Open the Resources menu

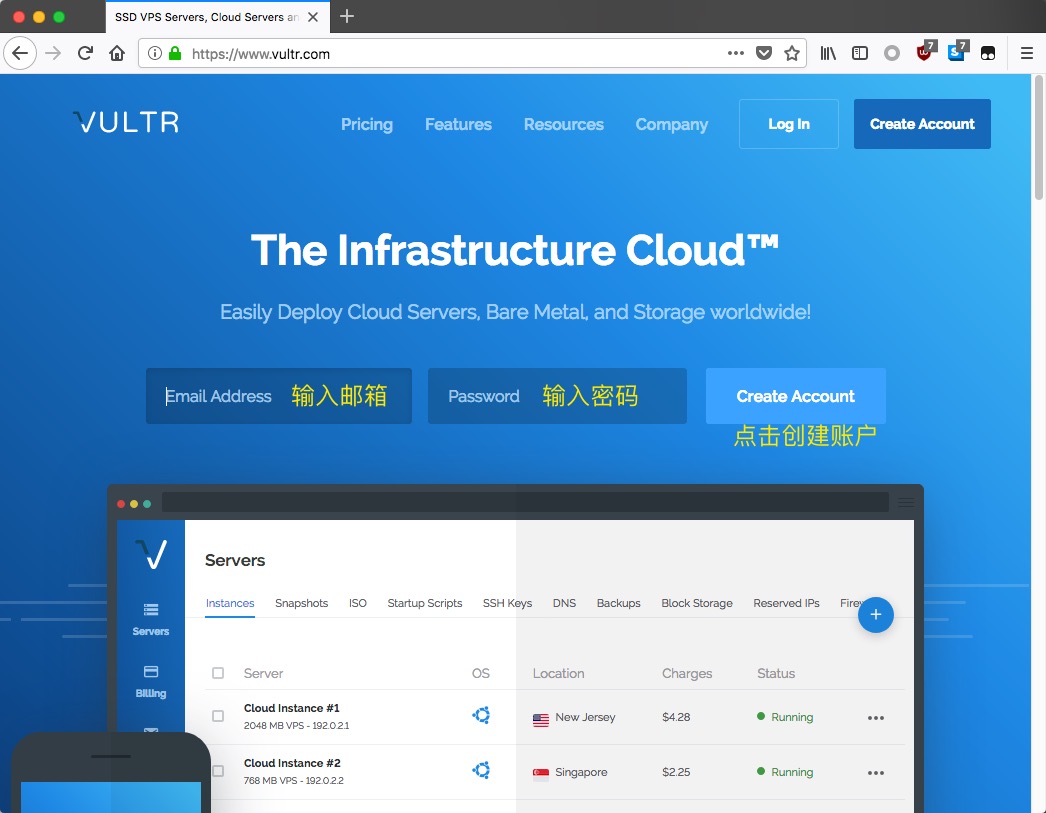coord(564,125)
